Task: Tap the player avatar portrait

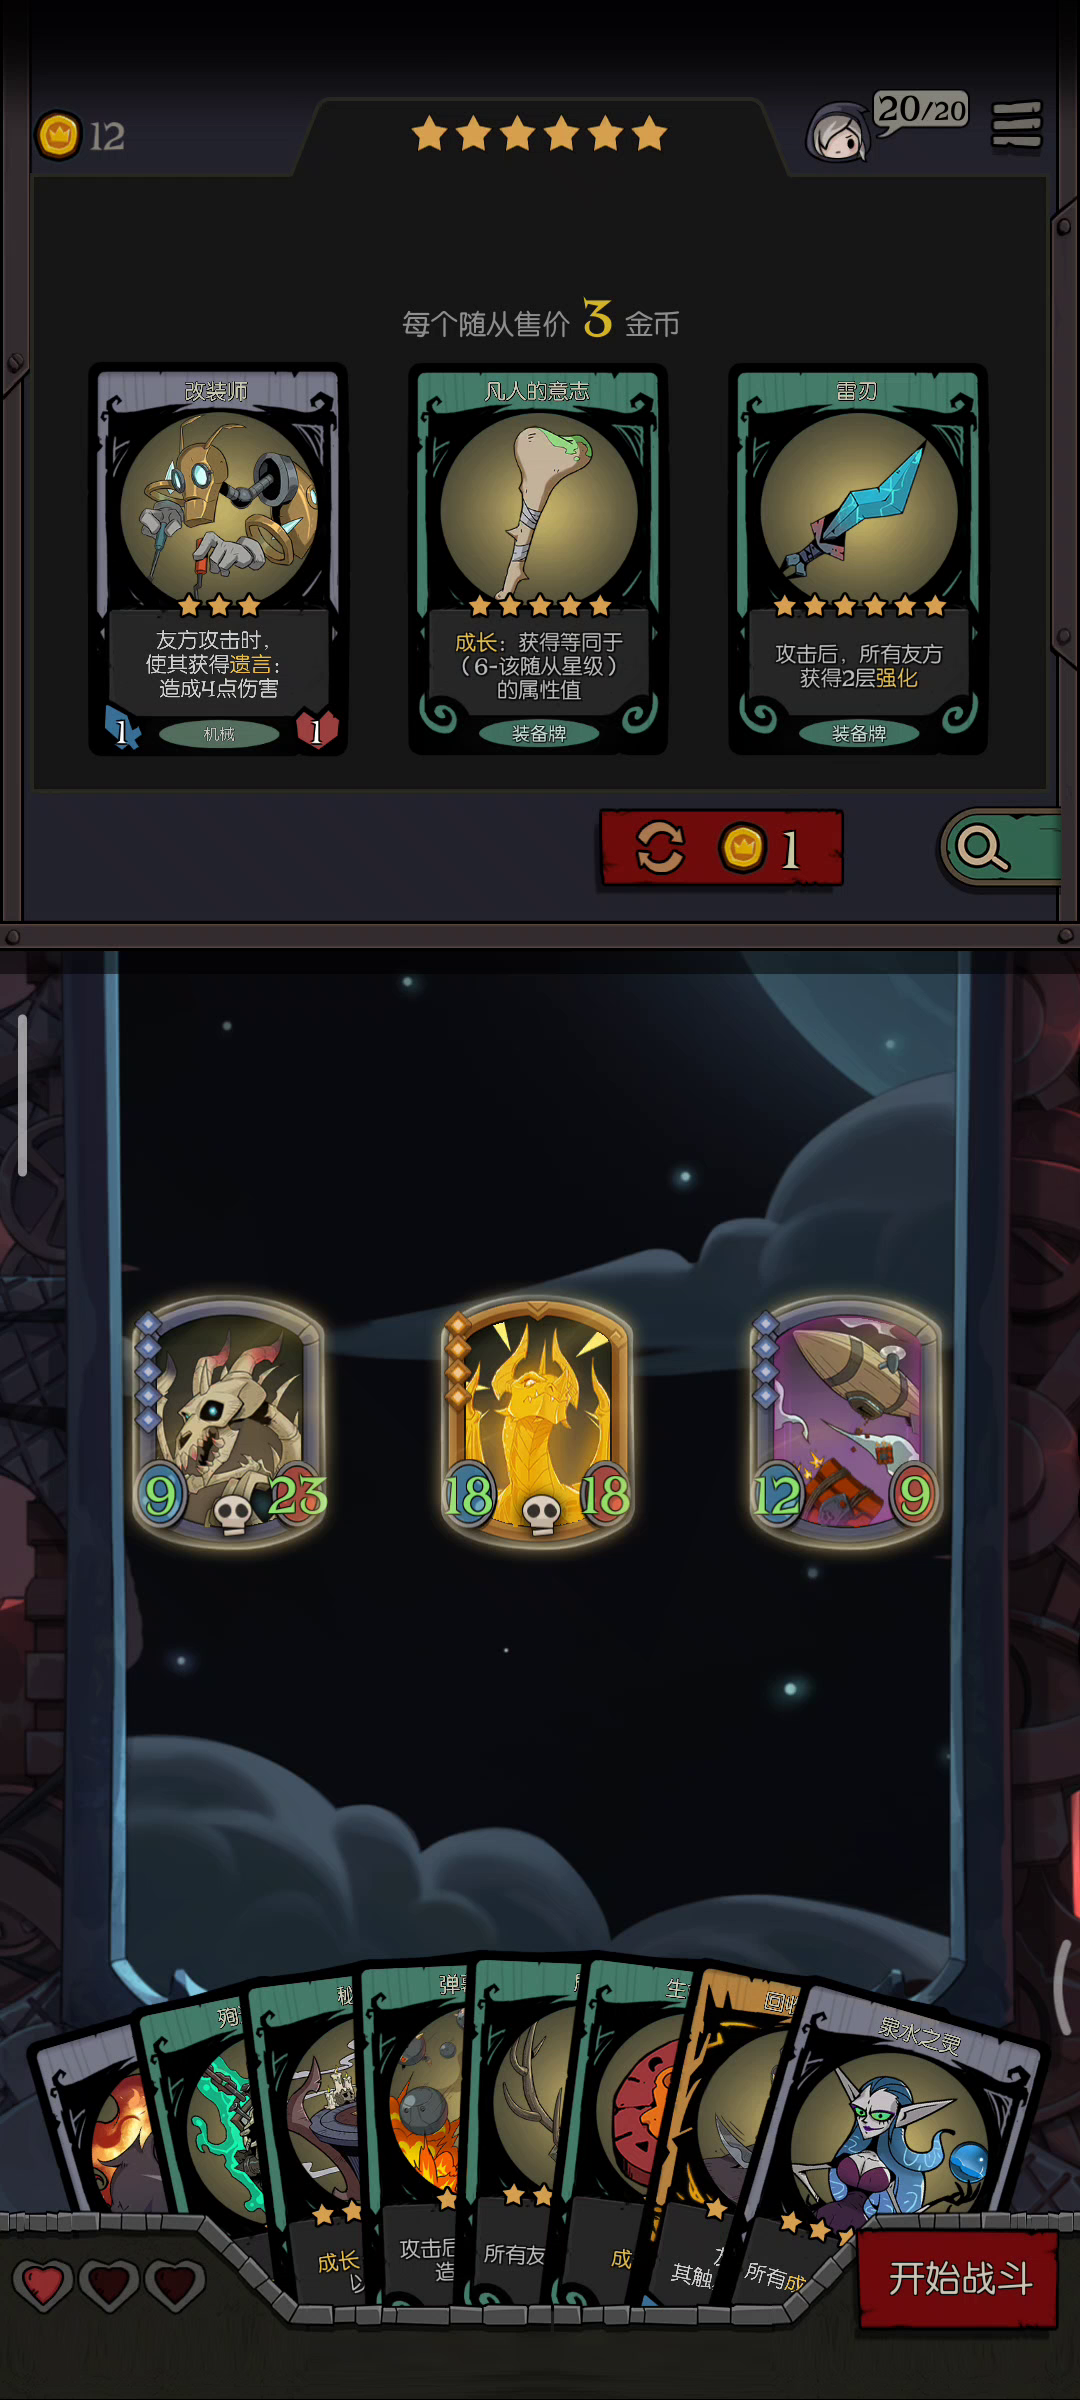Action: pyautogui.click(x=838, y=132)
